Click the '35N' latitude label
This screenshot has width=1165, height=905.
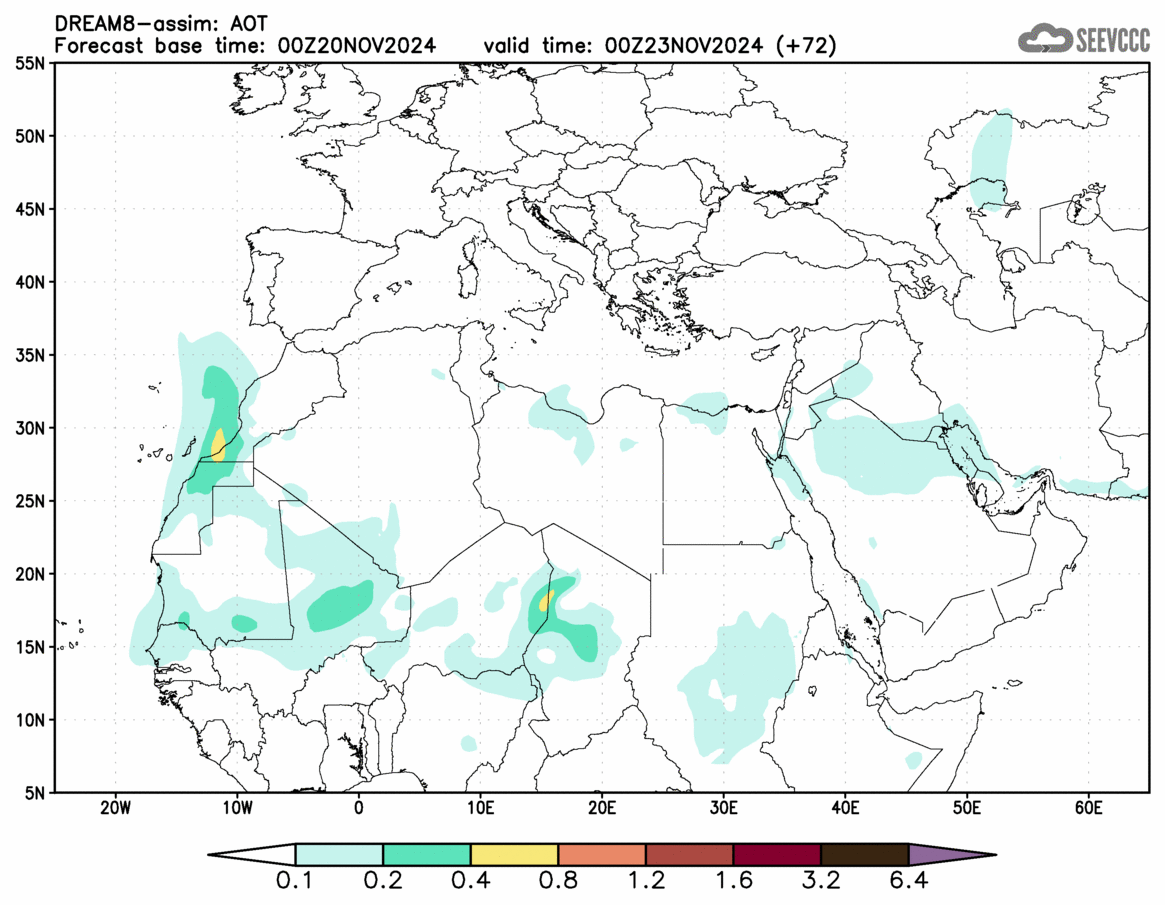coord(30,355)
